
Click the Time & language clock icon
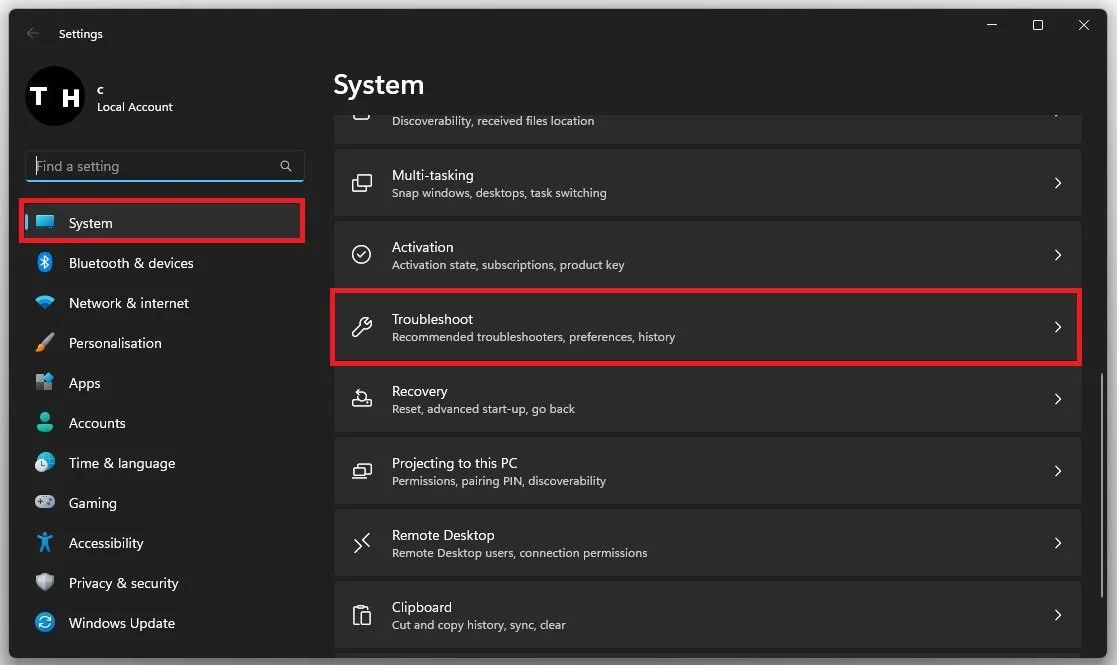[45, 462]
